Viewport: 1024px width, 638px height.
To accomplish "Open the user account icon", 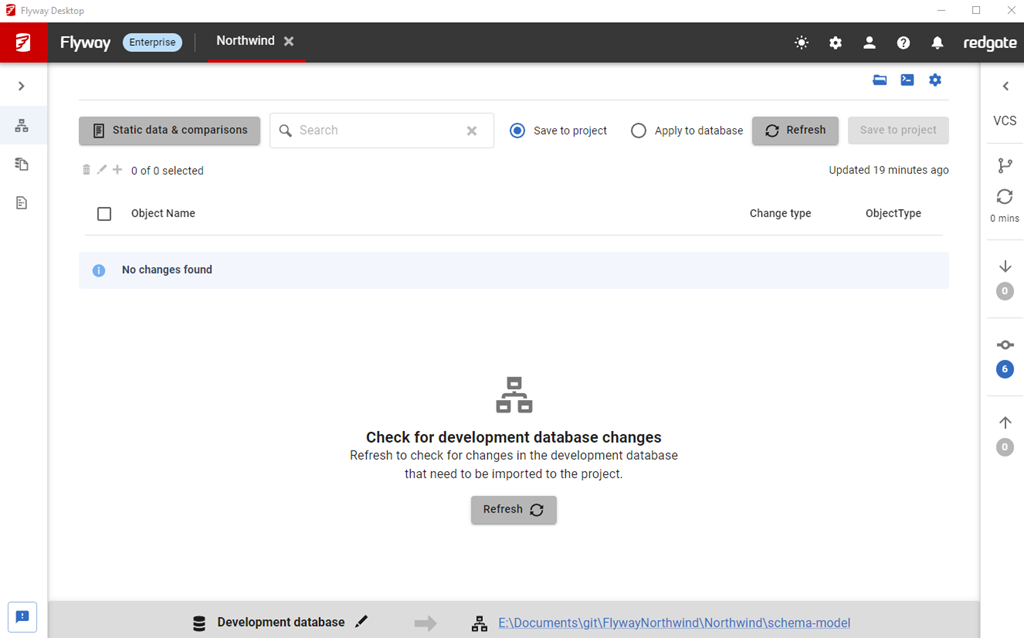I will tap(869, 43).
